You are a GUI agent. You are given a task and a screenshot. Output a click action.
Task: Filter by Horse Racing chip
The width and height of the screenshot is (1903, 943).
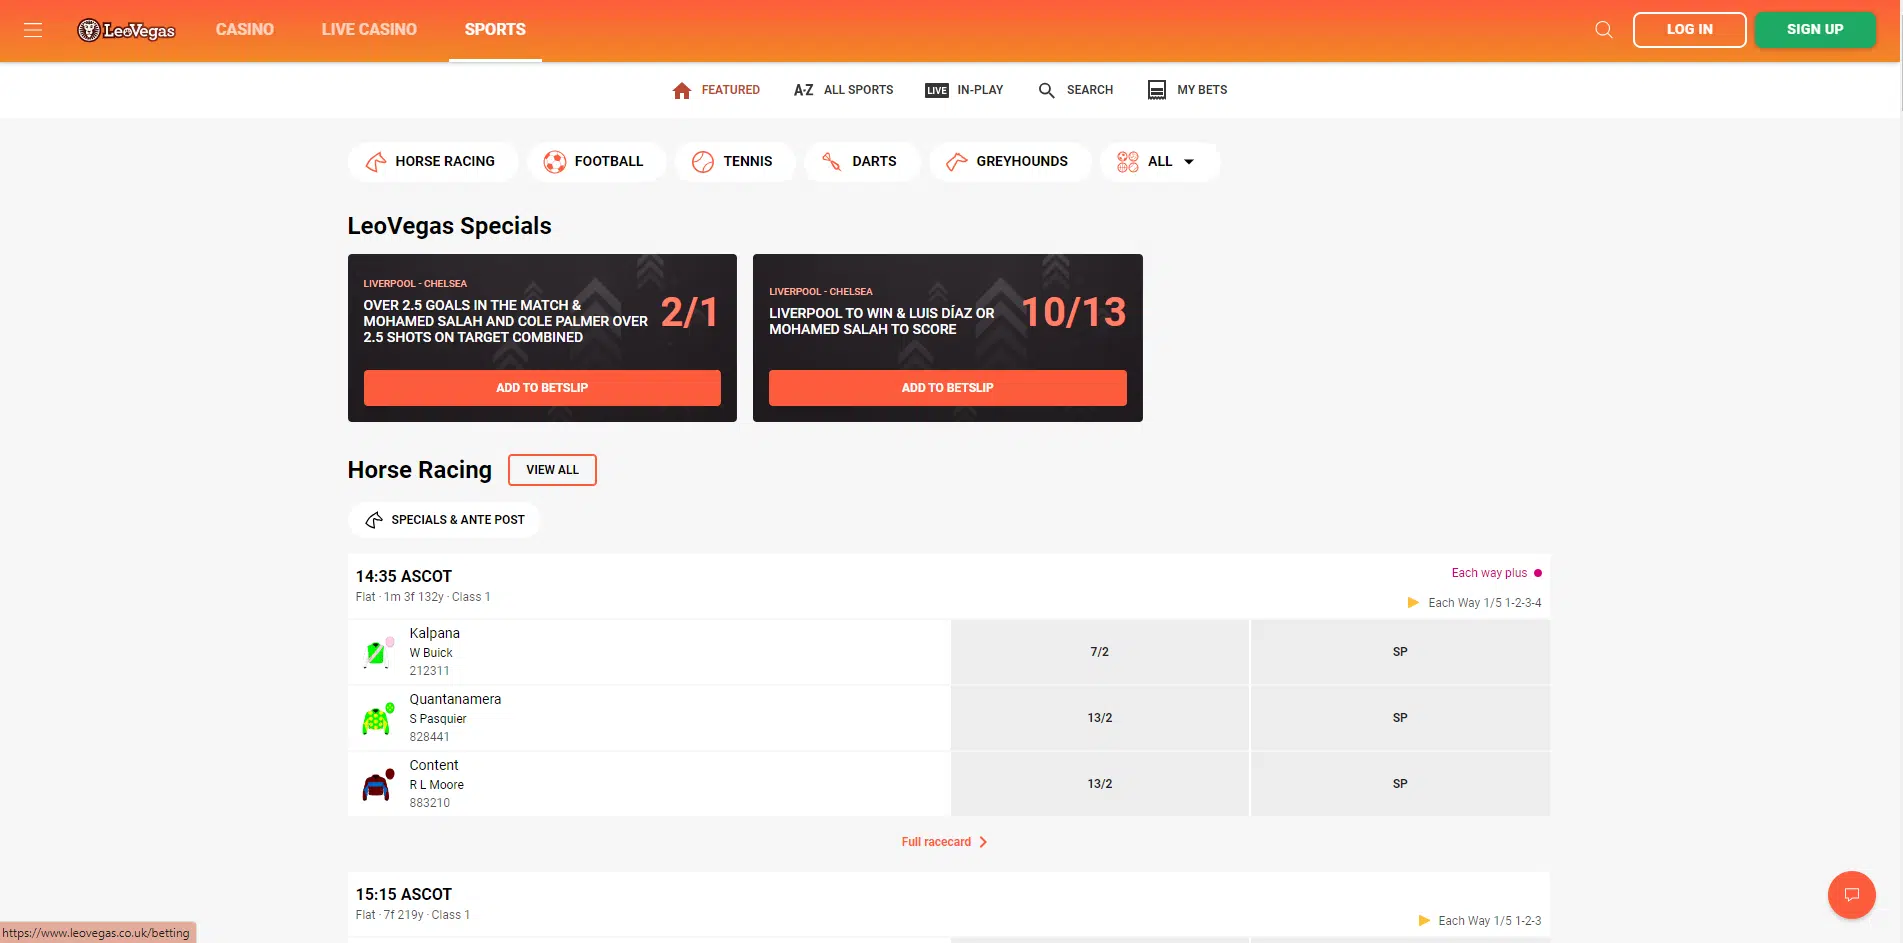pos(433,162)
